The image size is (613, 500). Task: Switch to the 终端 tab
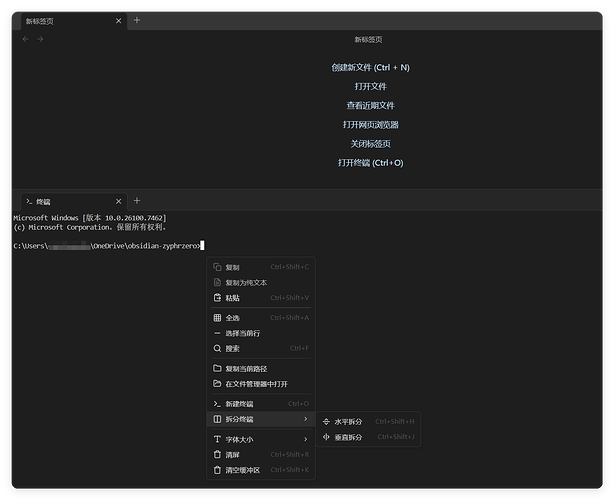tap(73, 202)
